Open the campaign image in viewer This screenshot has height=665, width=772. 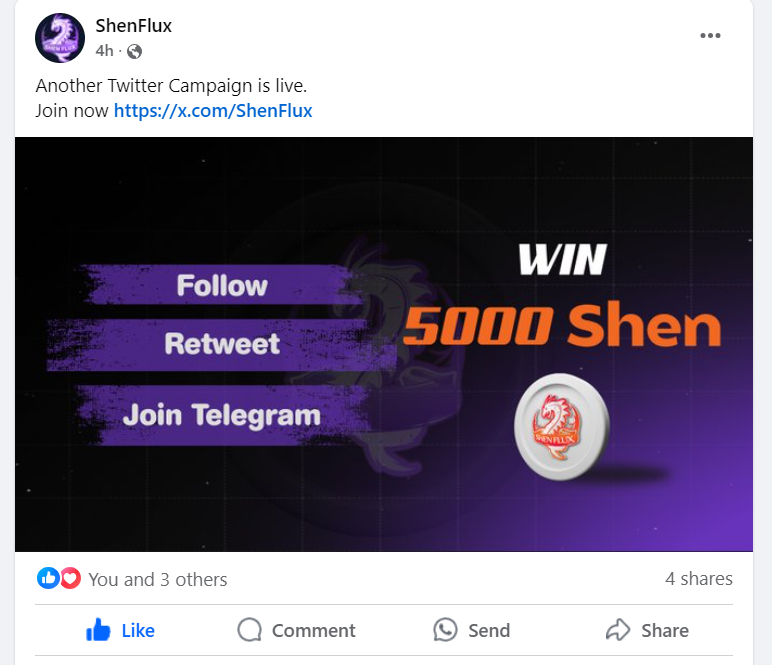384,344
